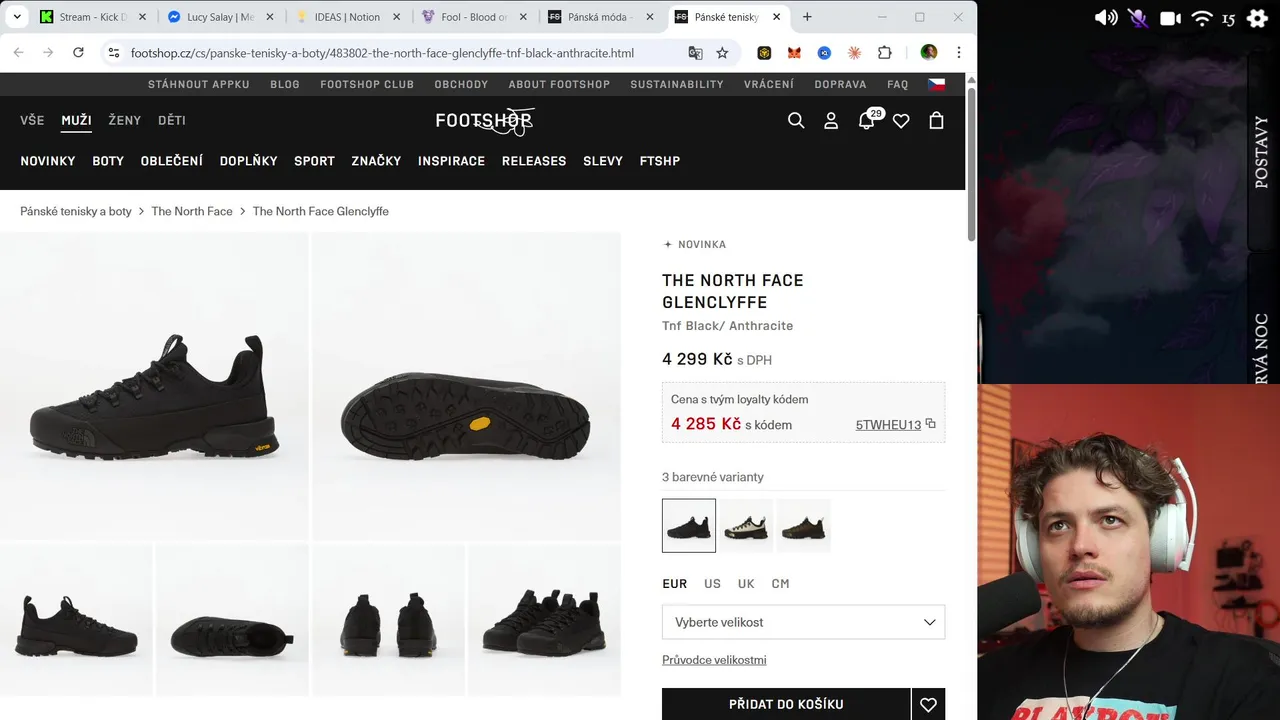Switch size units to US
Screen dimensions: 1280x720
(x=712, y=584)
